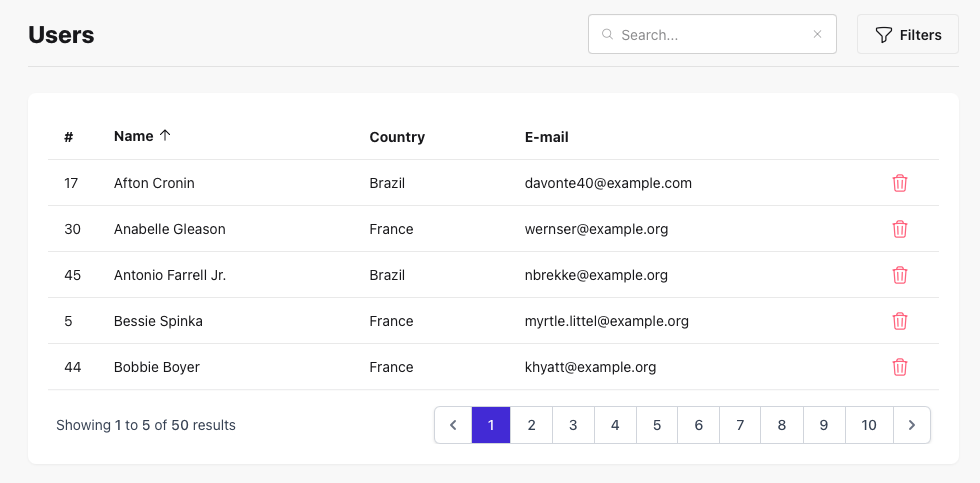Click inside the Search input field
The height and width of the screenshot is (483, 980).
click(x=710, y=35)
